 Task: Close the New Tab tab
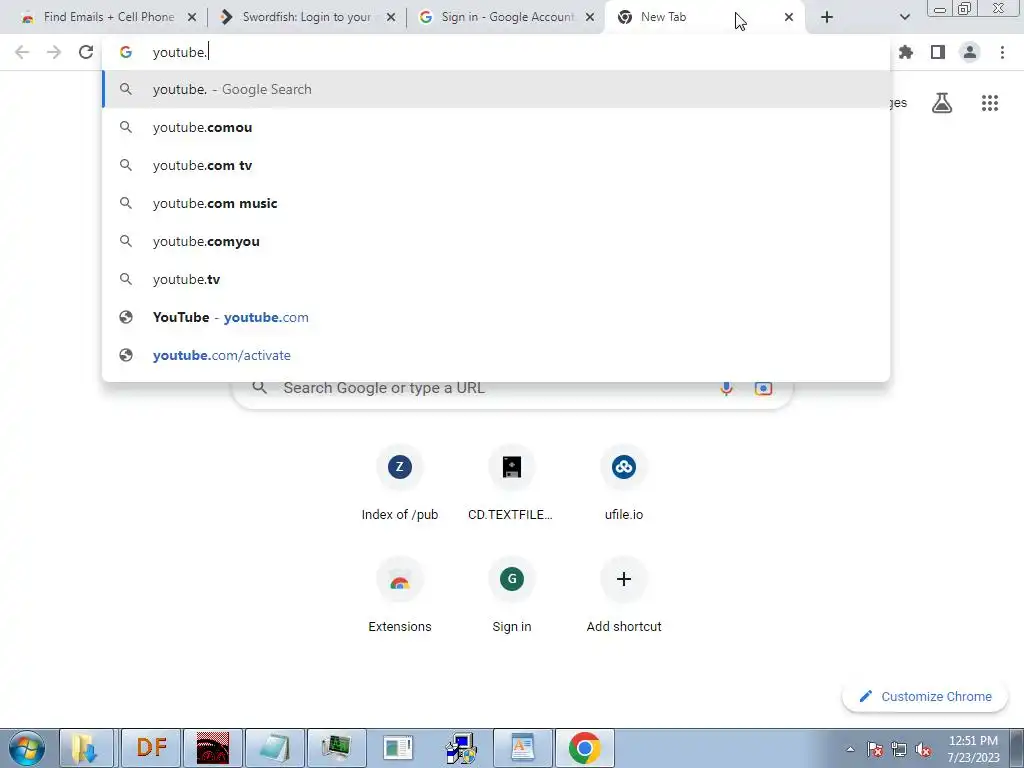(x=789, y=17)
